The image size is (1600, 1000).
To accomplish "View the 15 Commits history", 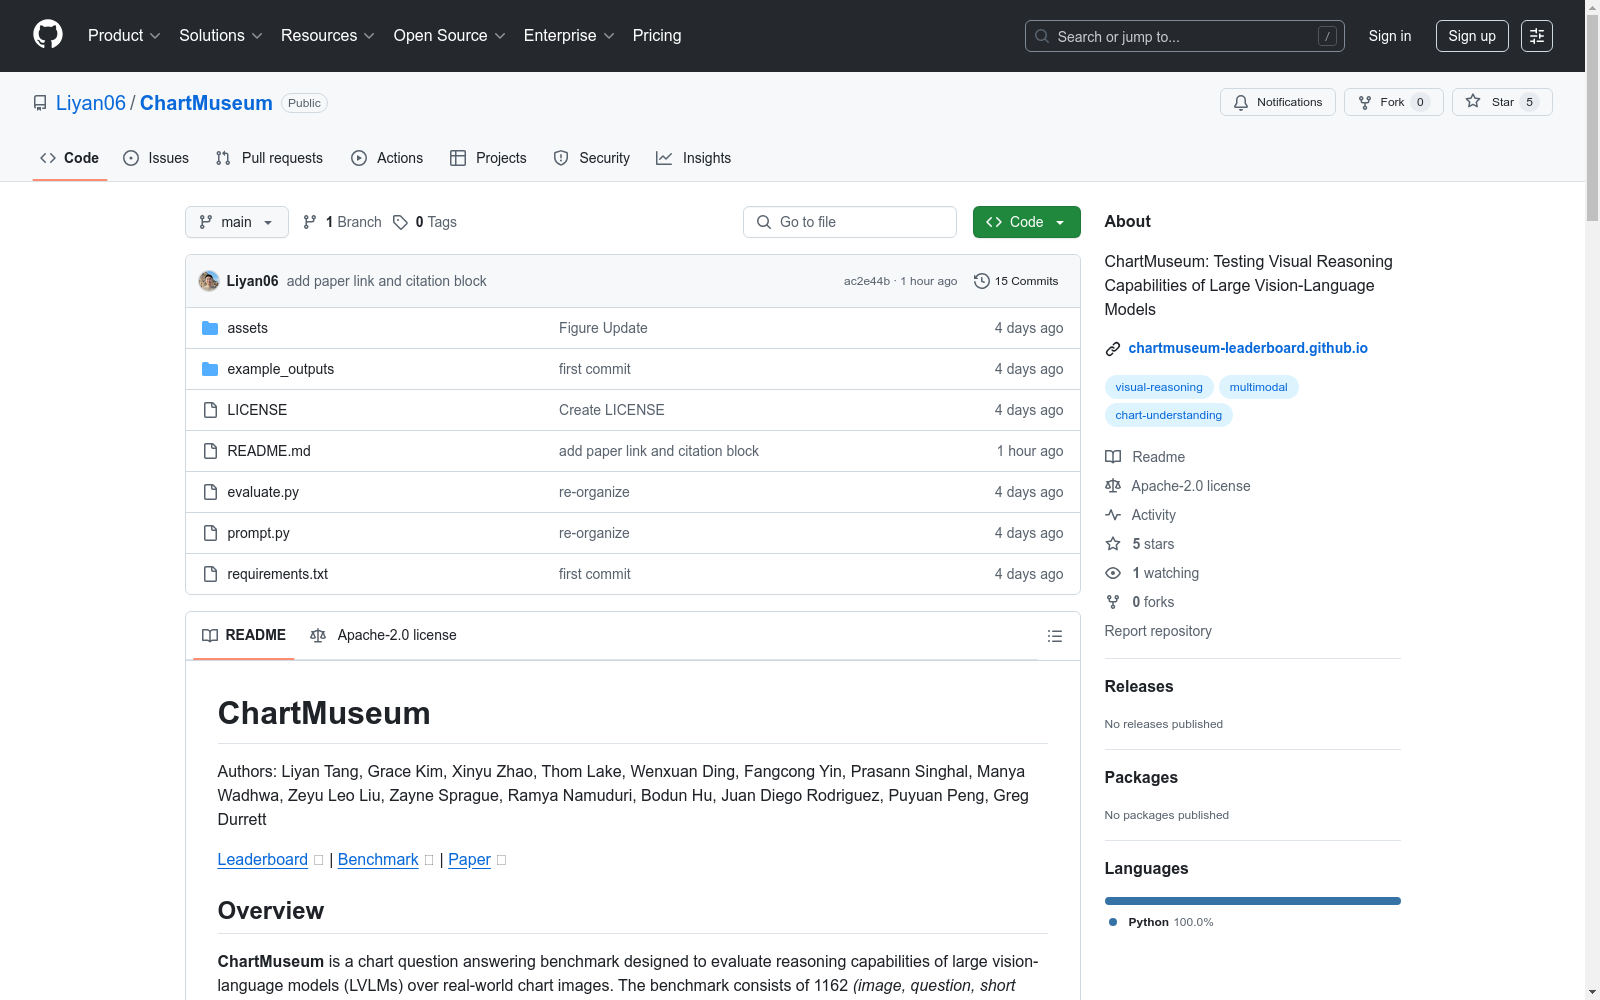I will coord(1016,281).
